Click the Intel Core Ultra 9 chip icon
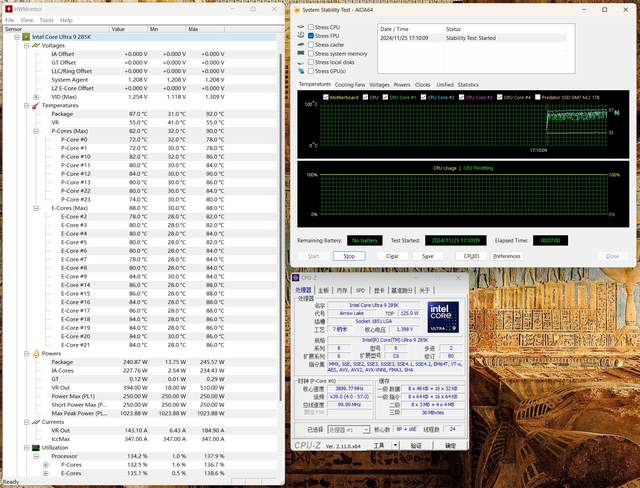640x488 pixels. pyautogui.click(x=26, y=37)
